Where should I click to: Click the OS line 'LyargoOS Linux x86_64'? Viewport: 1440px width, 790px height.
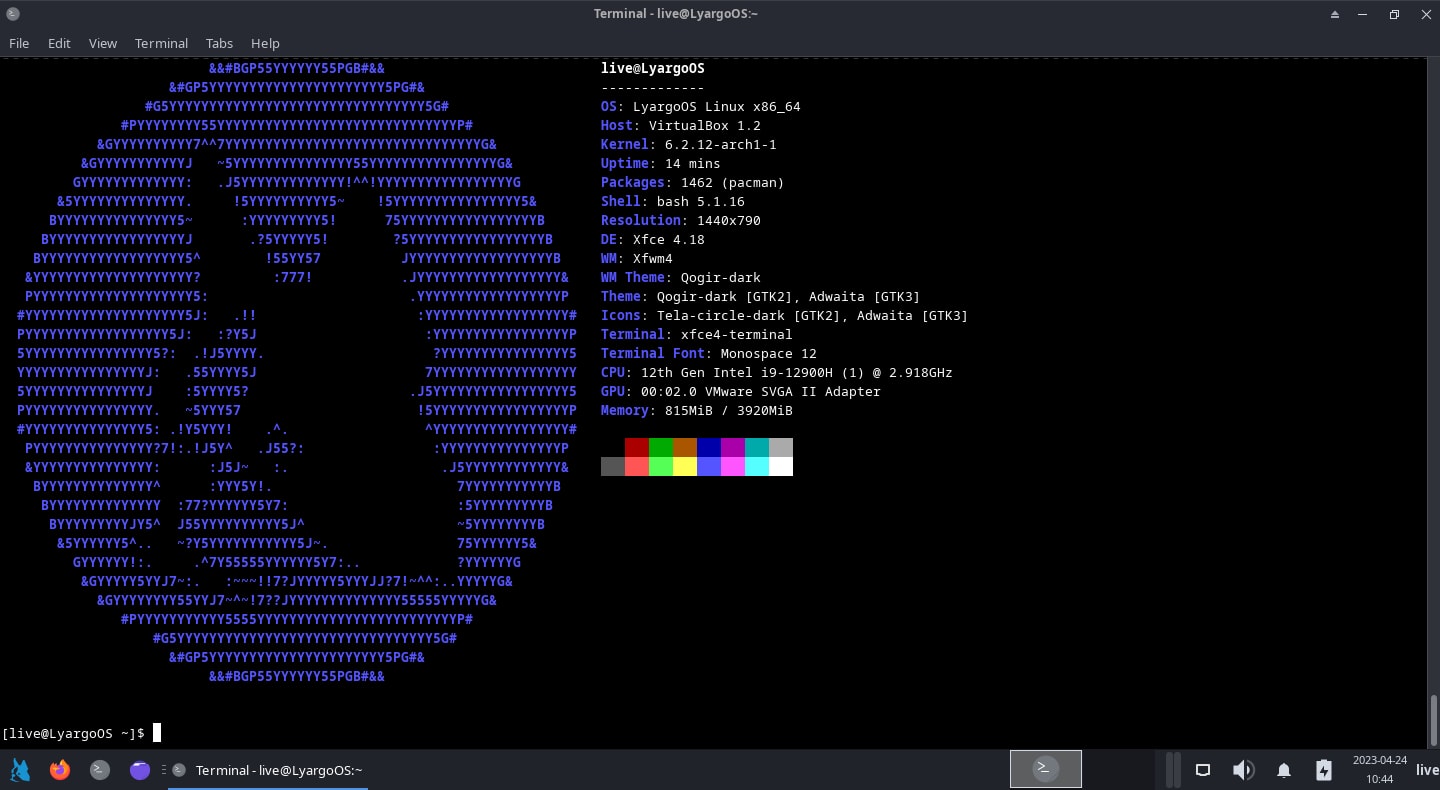point(701,106)
